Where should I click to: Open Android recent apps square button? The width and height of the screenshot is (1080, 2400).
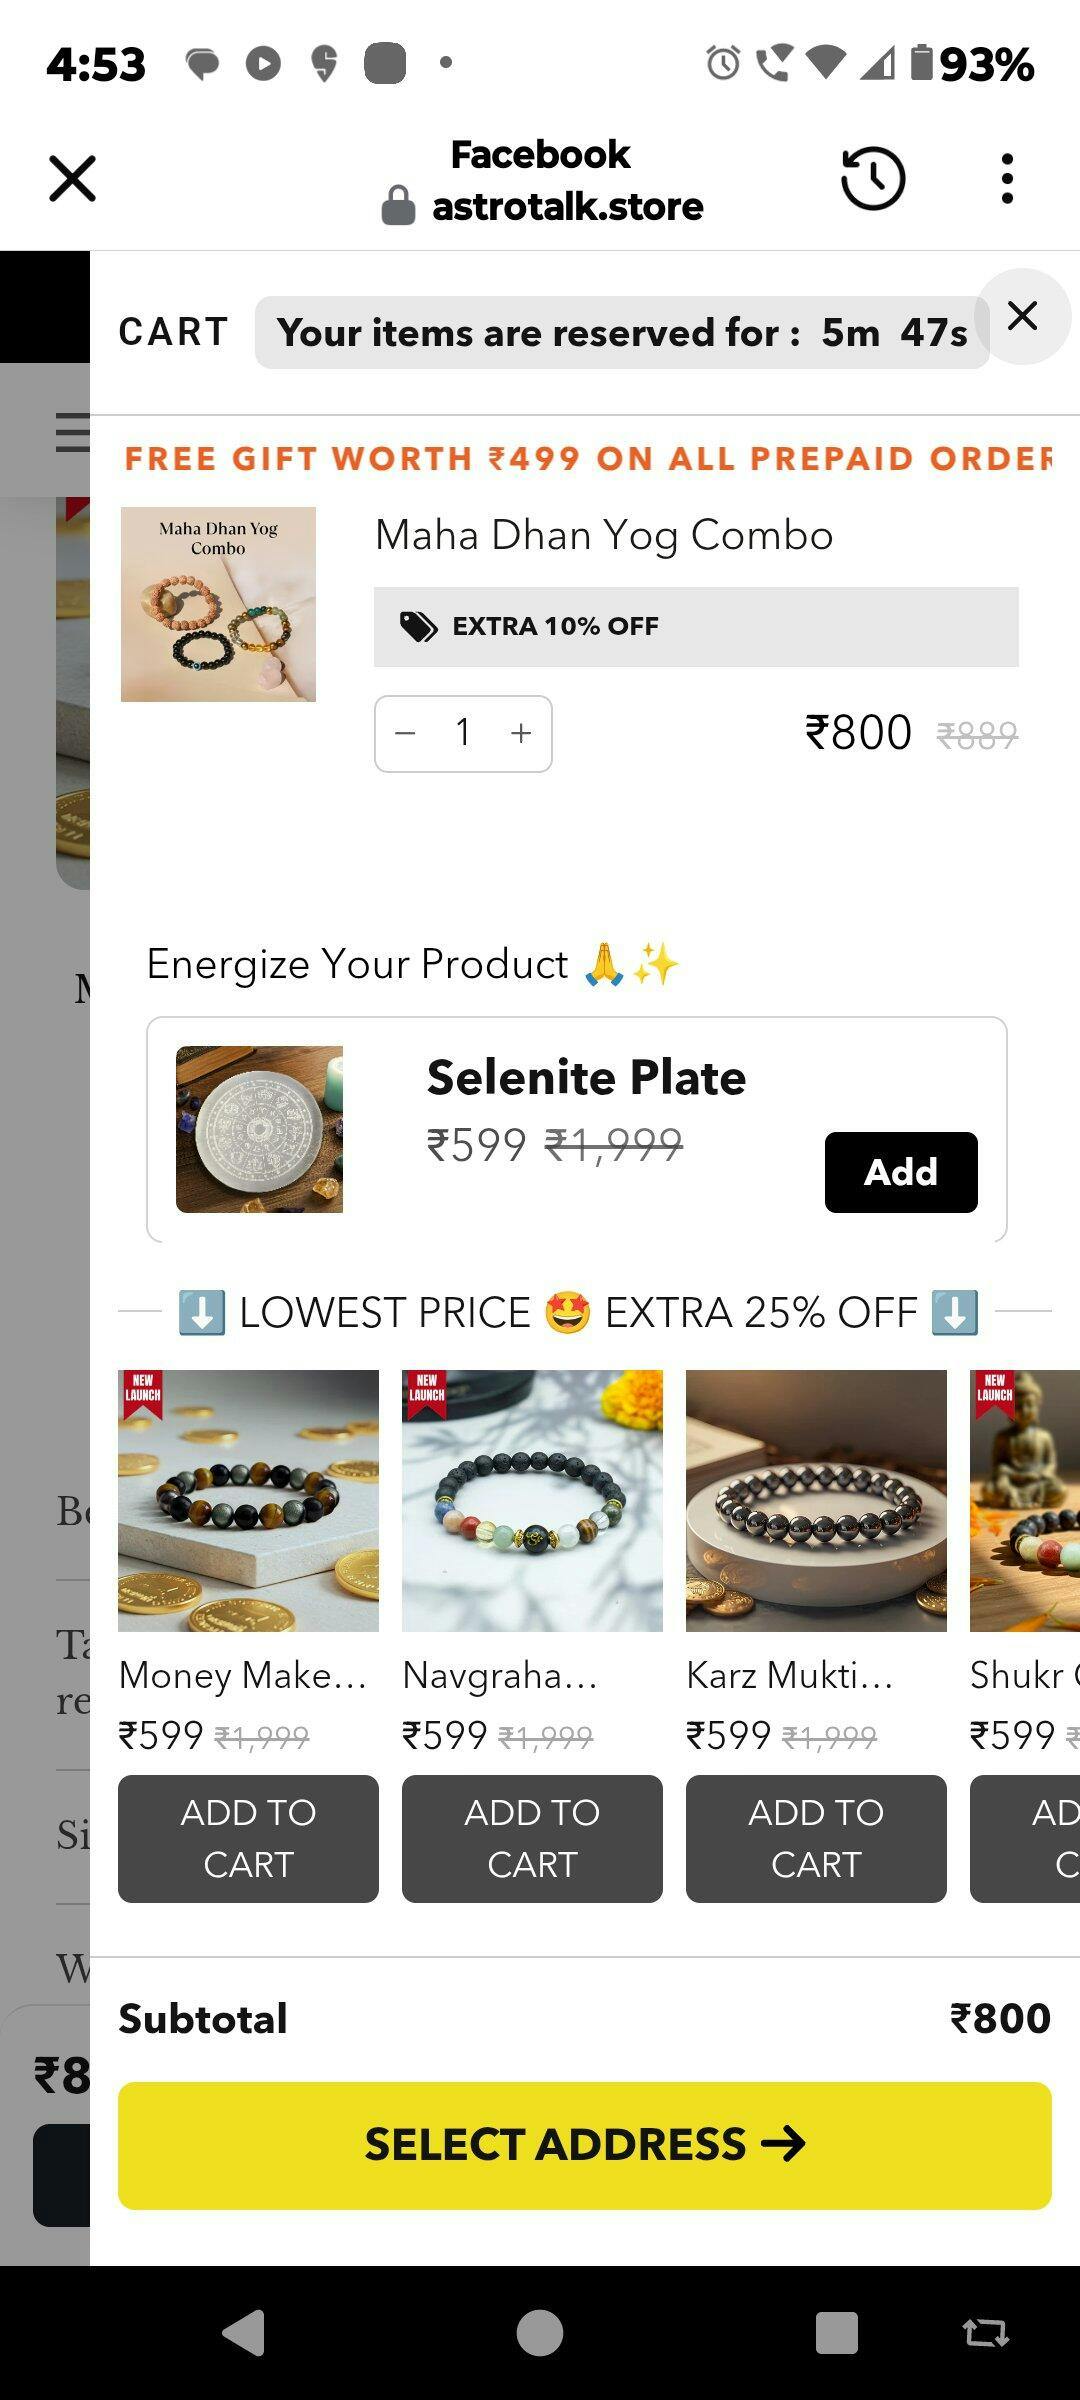[836, 2333]
